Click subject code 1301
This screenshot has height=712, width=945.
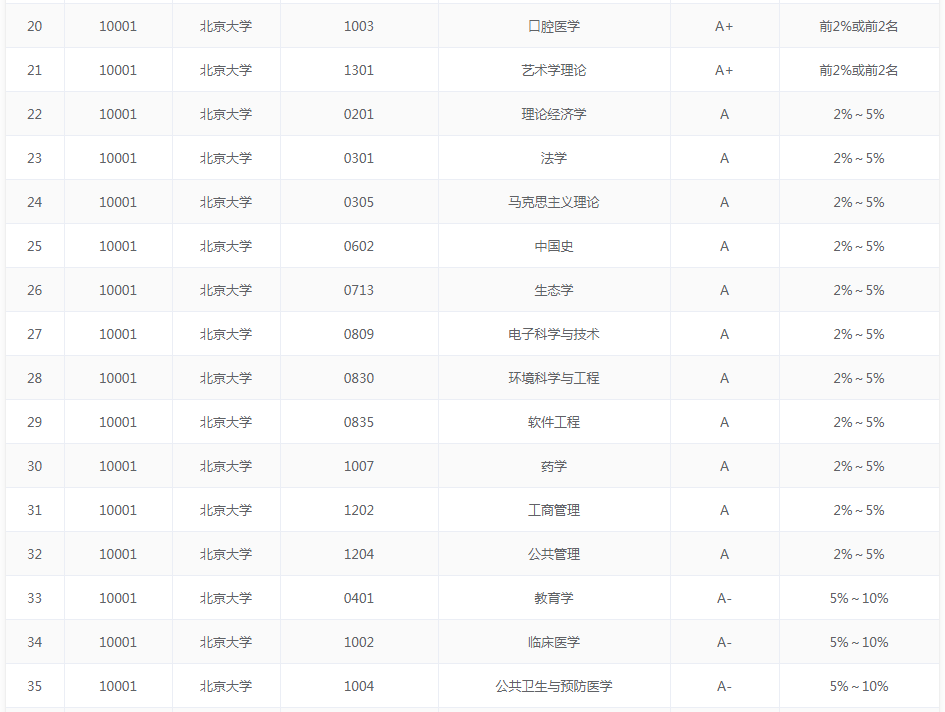tap(359, 71)
